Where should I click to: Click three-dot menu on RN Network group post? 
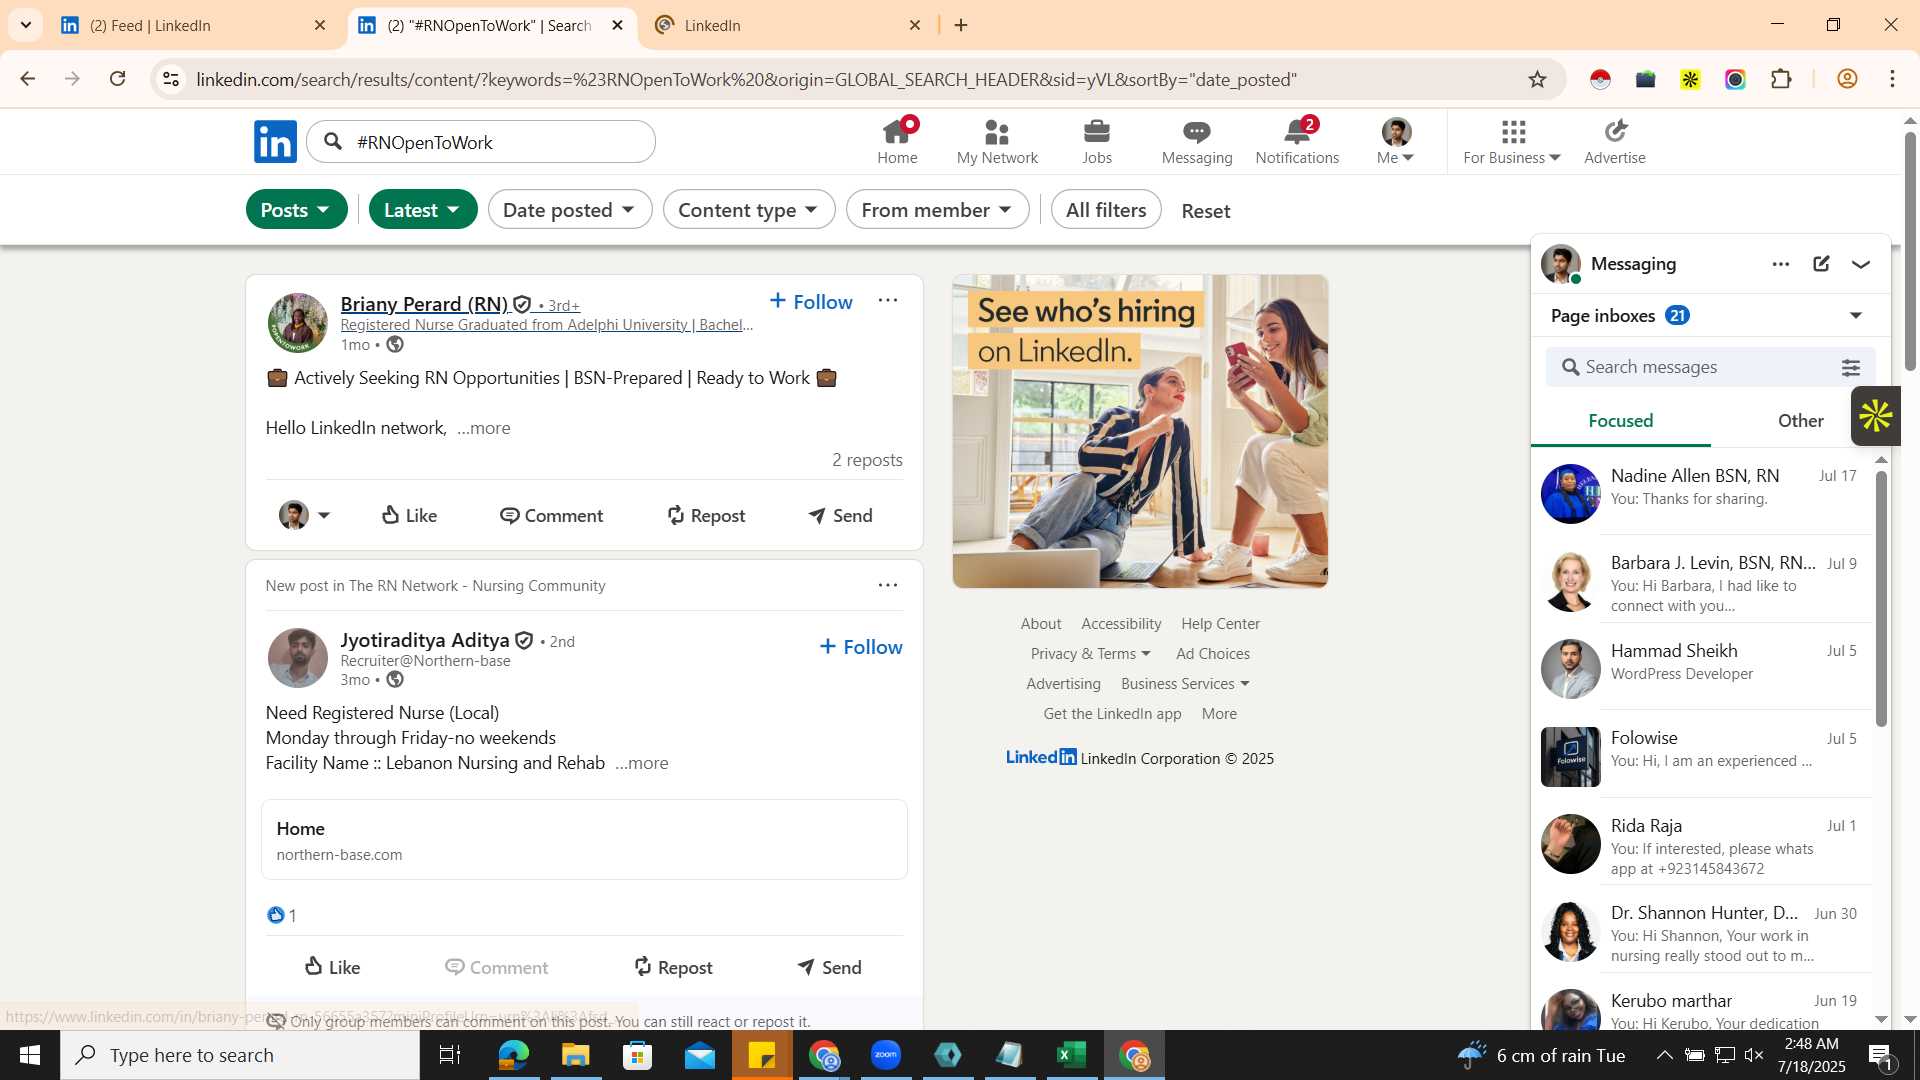coord(888,585)
